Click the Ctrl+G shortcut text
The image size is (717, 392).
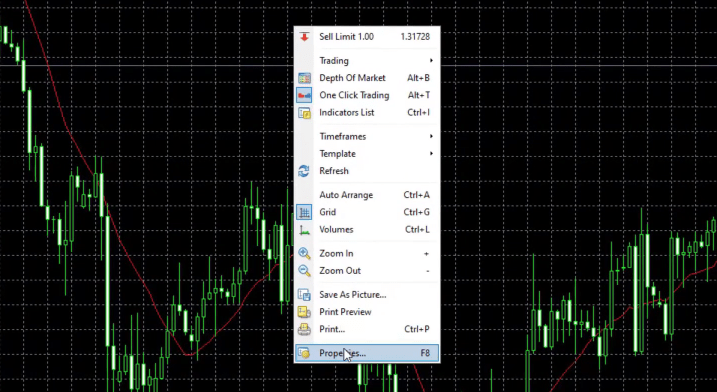417,212
